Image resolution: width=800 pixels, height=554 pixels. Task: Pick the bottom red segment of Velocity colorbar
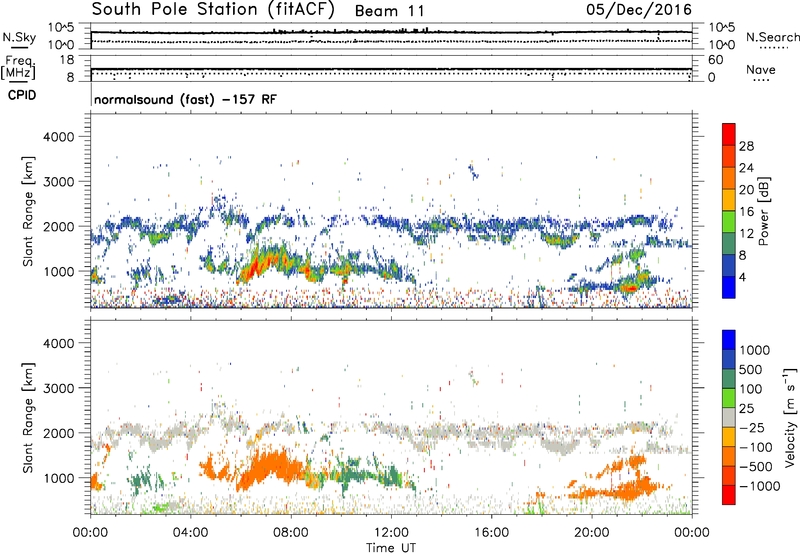coord(729,495)
